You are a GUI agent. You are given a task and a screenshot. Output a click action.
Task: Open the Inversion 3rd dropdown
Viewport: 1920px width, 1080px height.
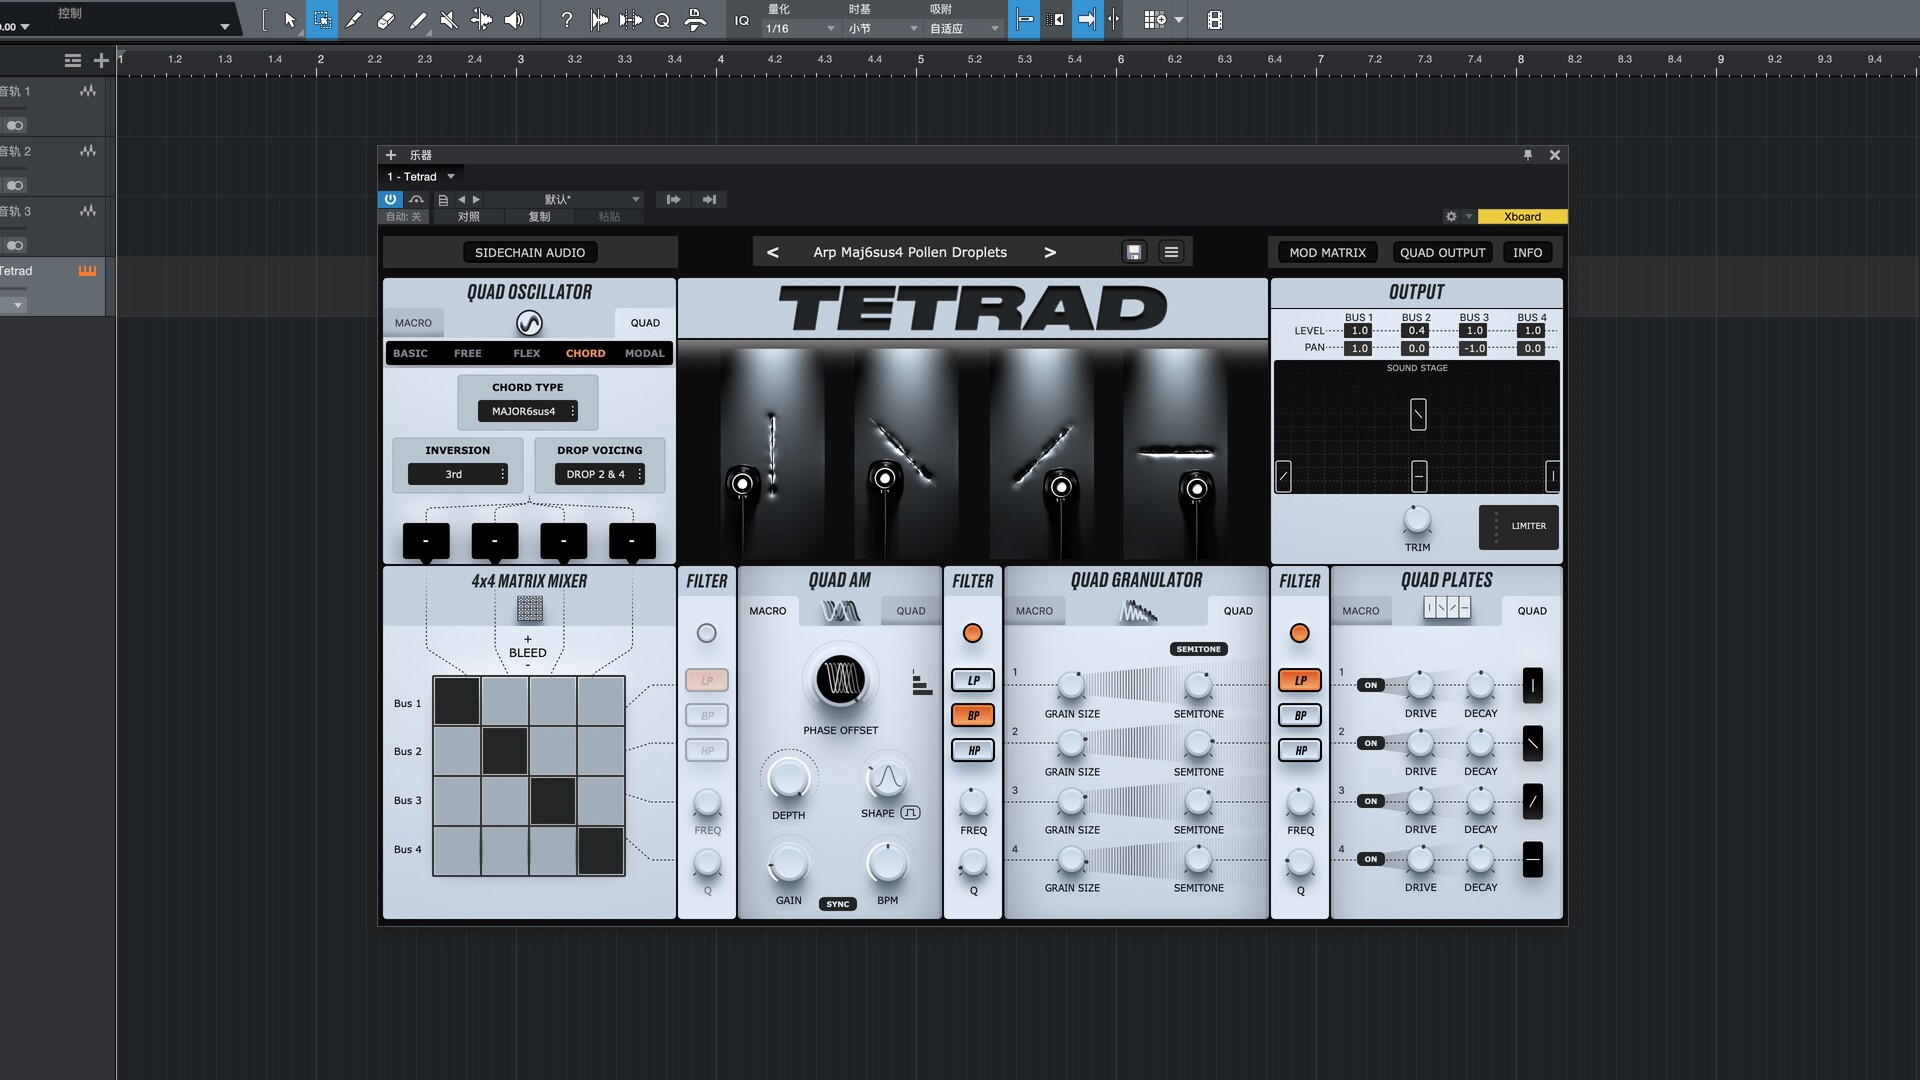tap(457, 474)
